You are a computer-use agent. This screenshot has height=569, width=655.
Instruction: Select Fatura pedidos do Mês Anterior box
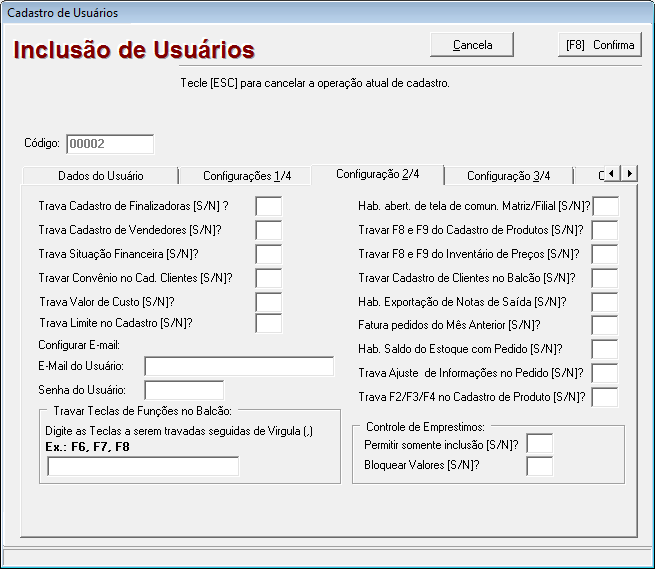click(x=605, y=325)
